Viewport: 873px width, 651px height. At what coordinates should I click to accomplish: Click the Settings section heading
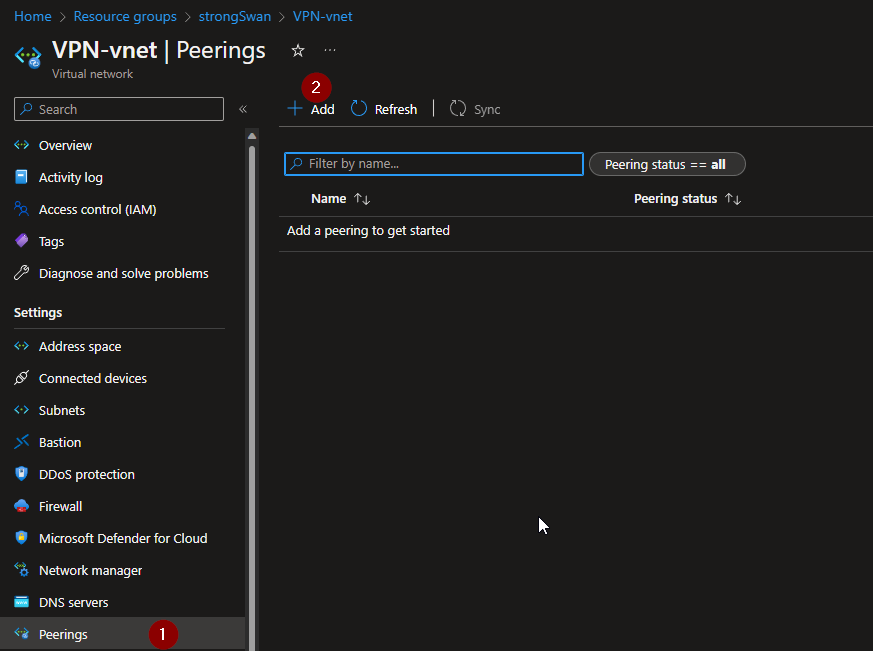(x=38, y=312)
